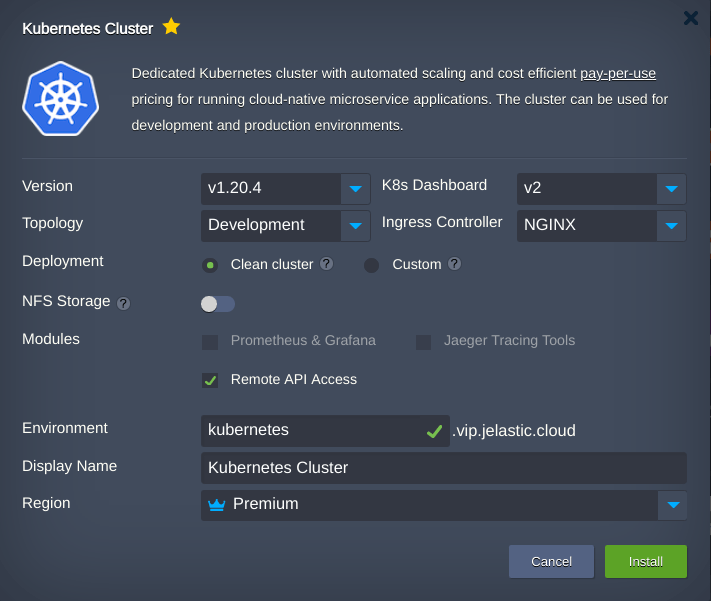Click the Version label
The image size is (711, 601).
[47, 186]
